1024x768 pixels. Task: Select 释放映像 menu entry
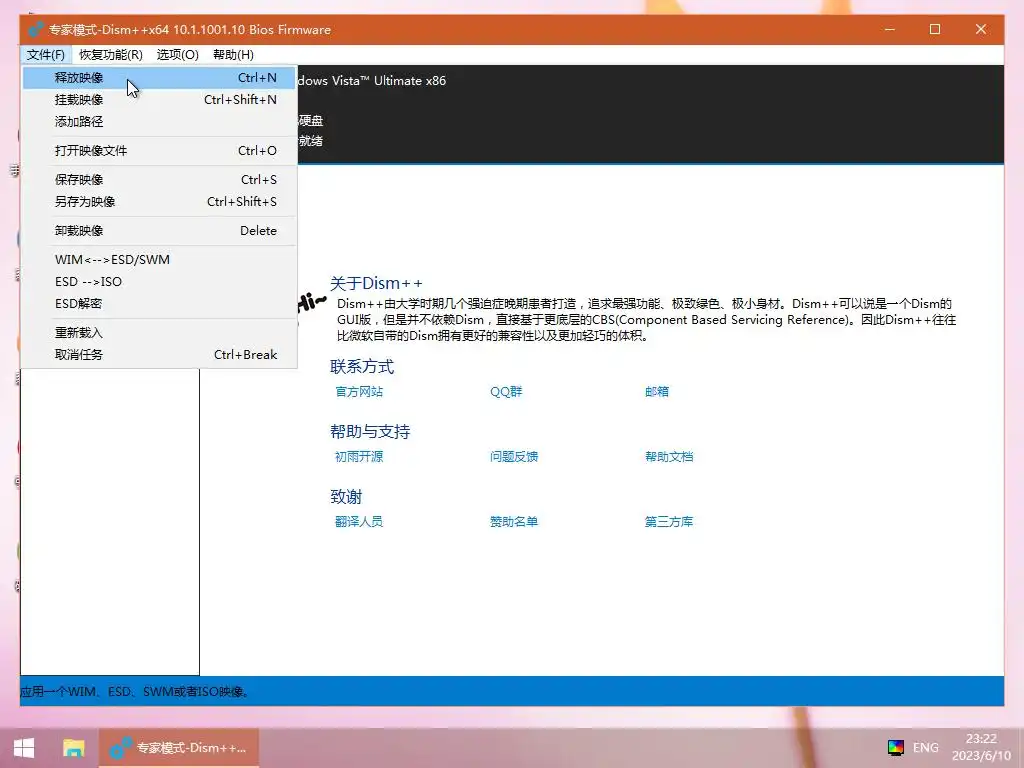pyautogui.click(x=159, y=78)
